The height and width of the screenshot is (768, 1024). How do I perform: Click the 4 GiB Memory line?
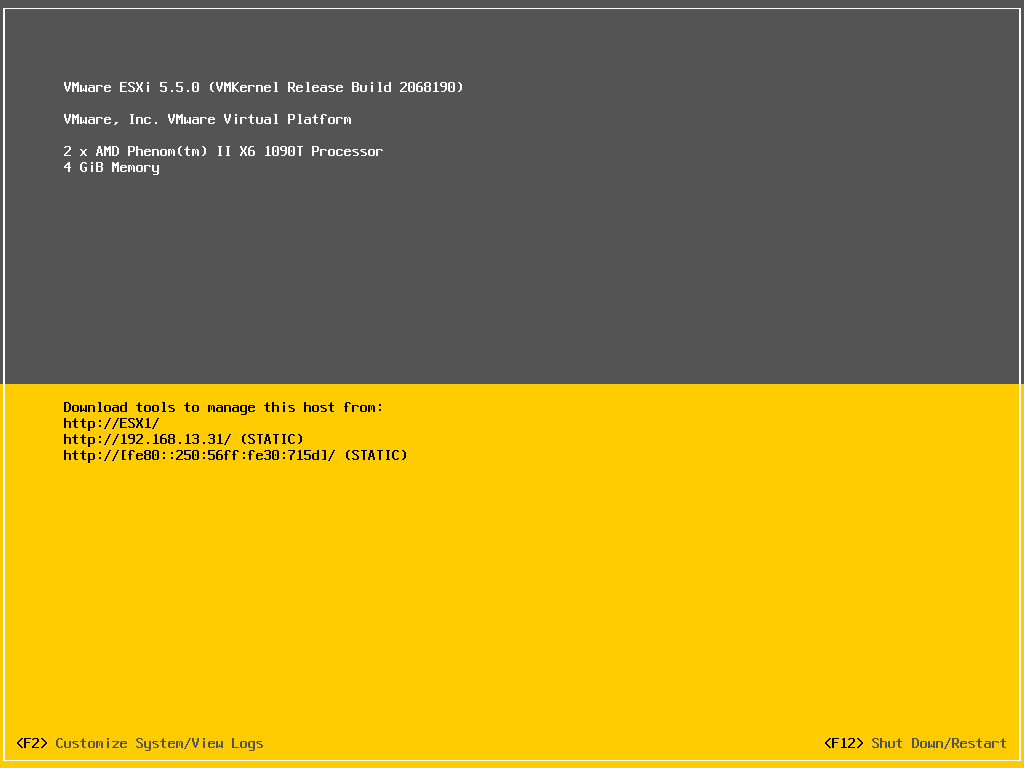coord(111,167)
